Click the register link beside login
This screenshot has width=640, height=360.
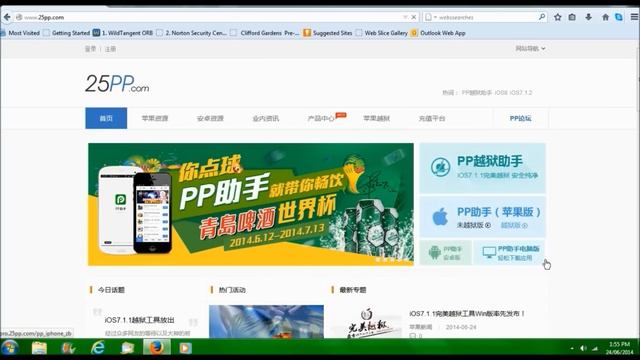pos(110,49)
